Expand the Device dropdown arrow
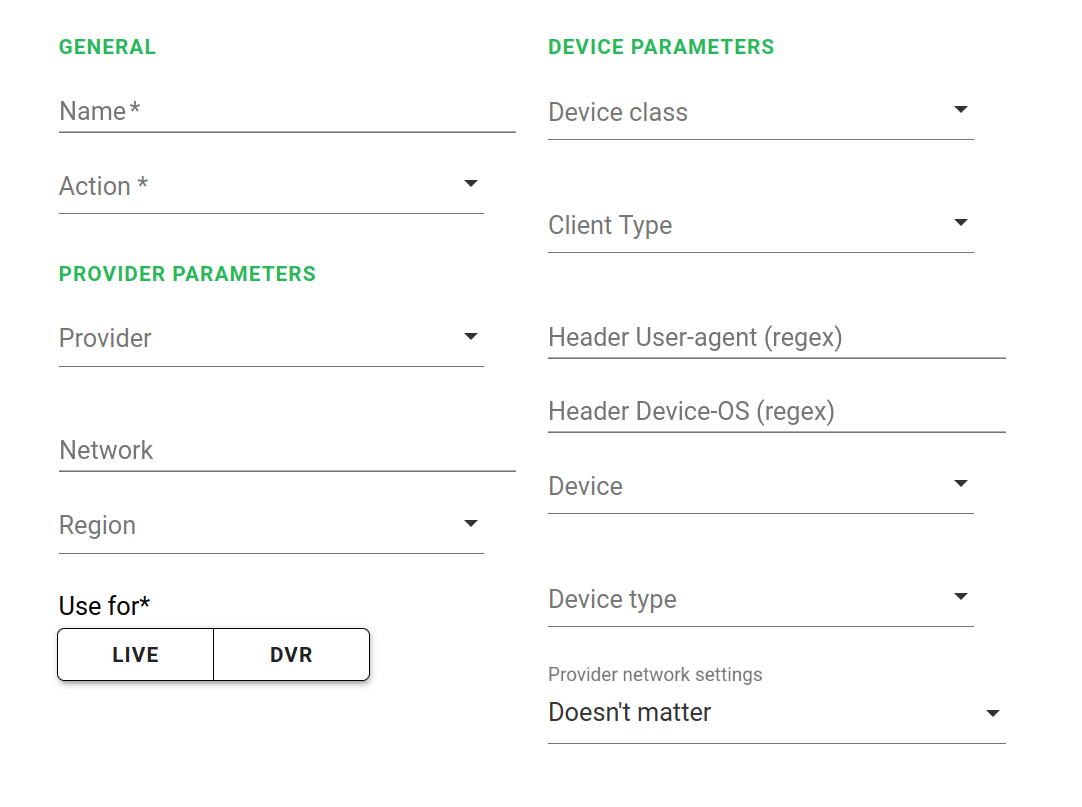Image resolution: width=1082 pixels, height=807 pixels. coord(961,484)
